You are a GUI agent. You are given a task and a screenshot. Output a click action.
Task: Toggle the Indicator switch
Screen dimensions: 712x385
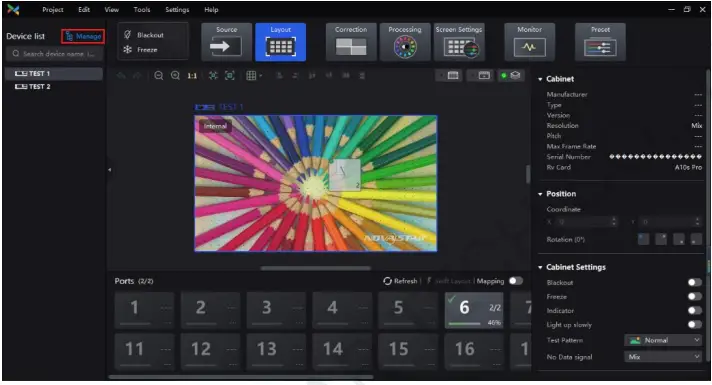(695, 311)
